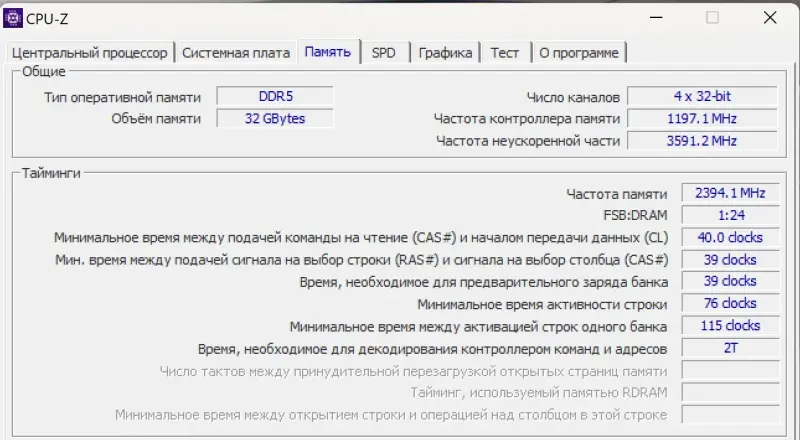Click the label Частота неускоренной части
This screenshot has width=800, height=440.
click(528, 141)
